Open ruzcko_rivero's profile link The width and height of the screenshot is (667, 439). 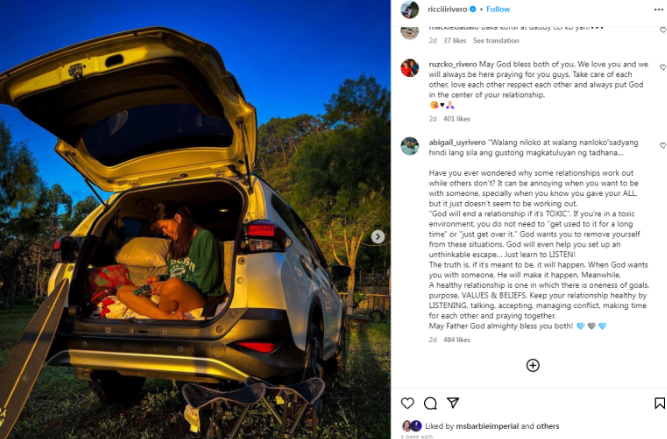coord(453,64)
